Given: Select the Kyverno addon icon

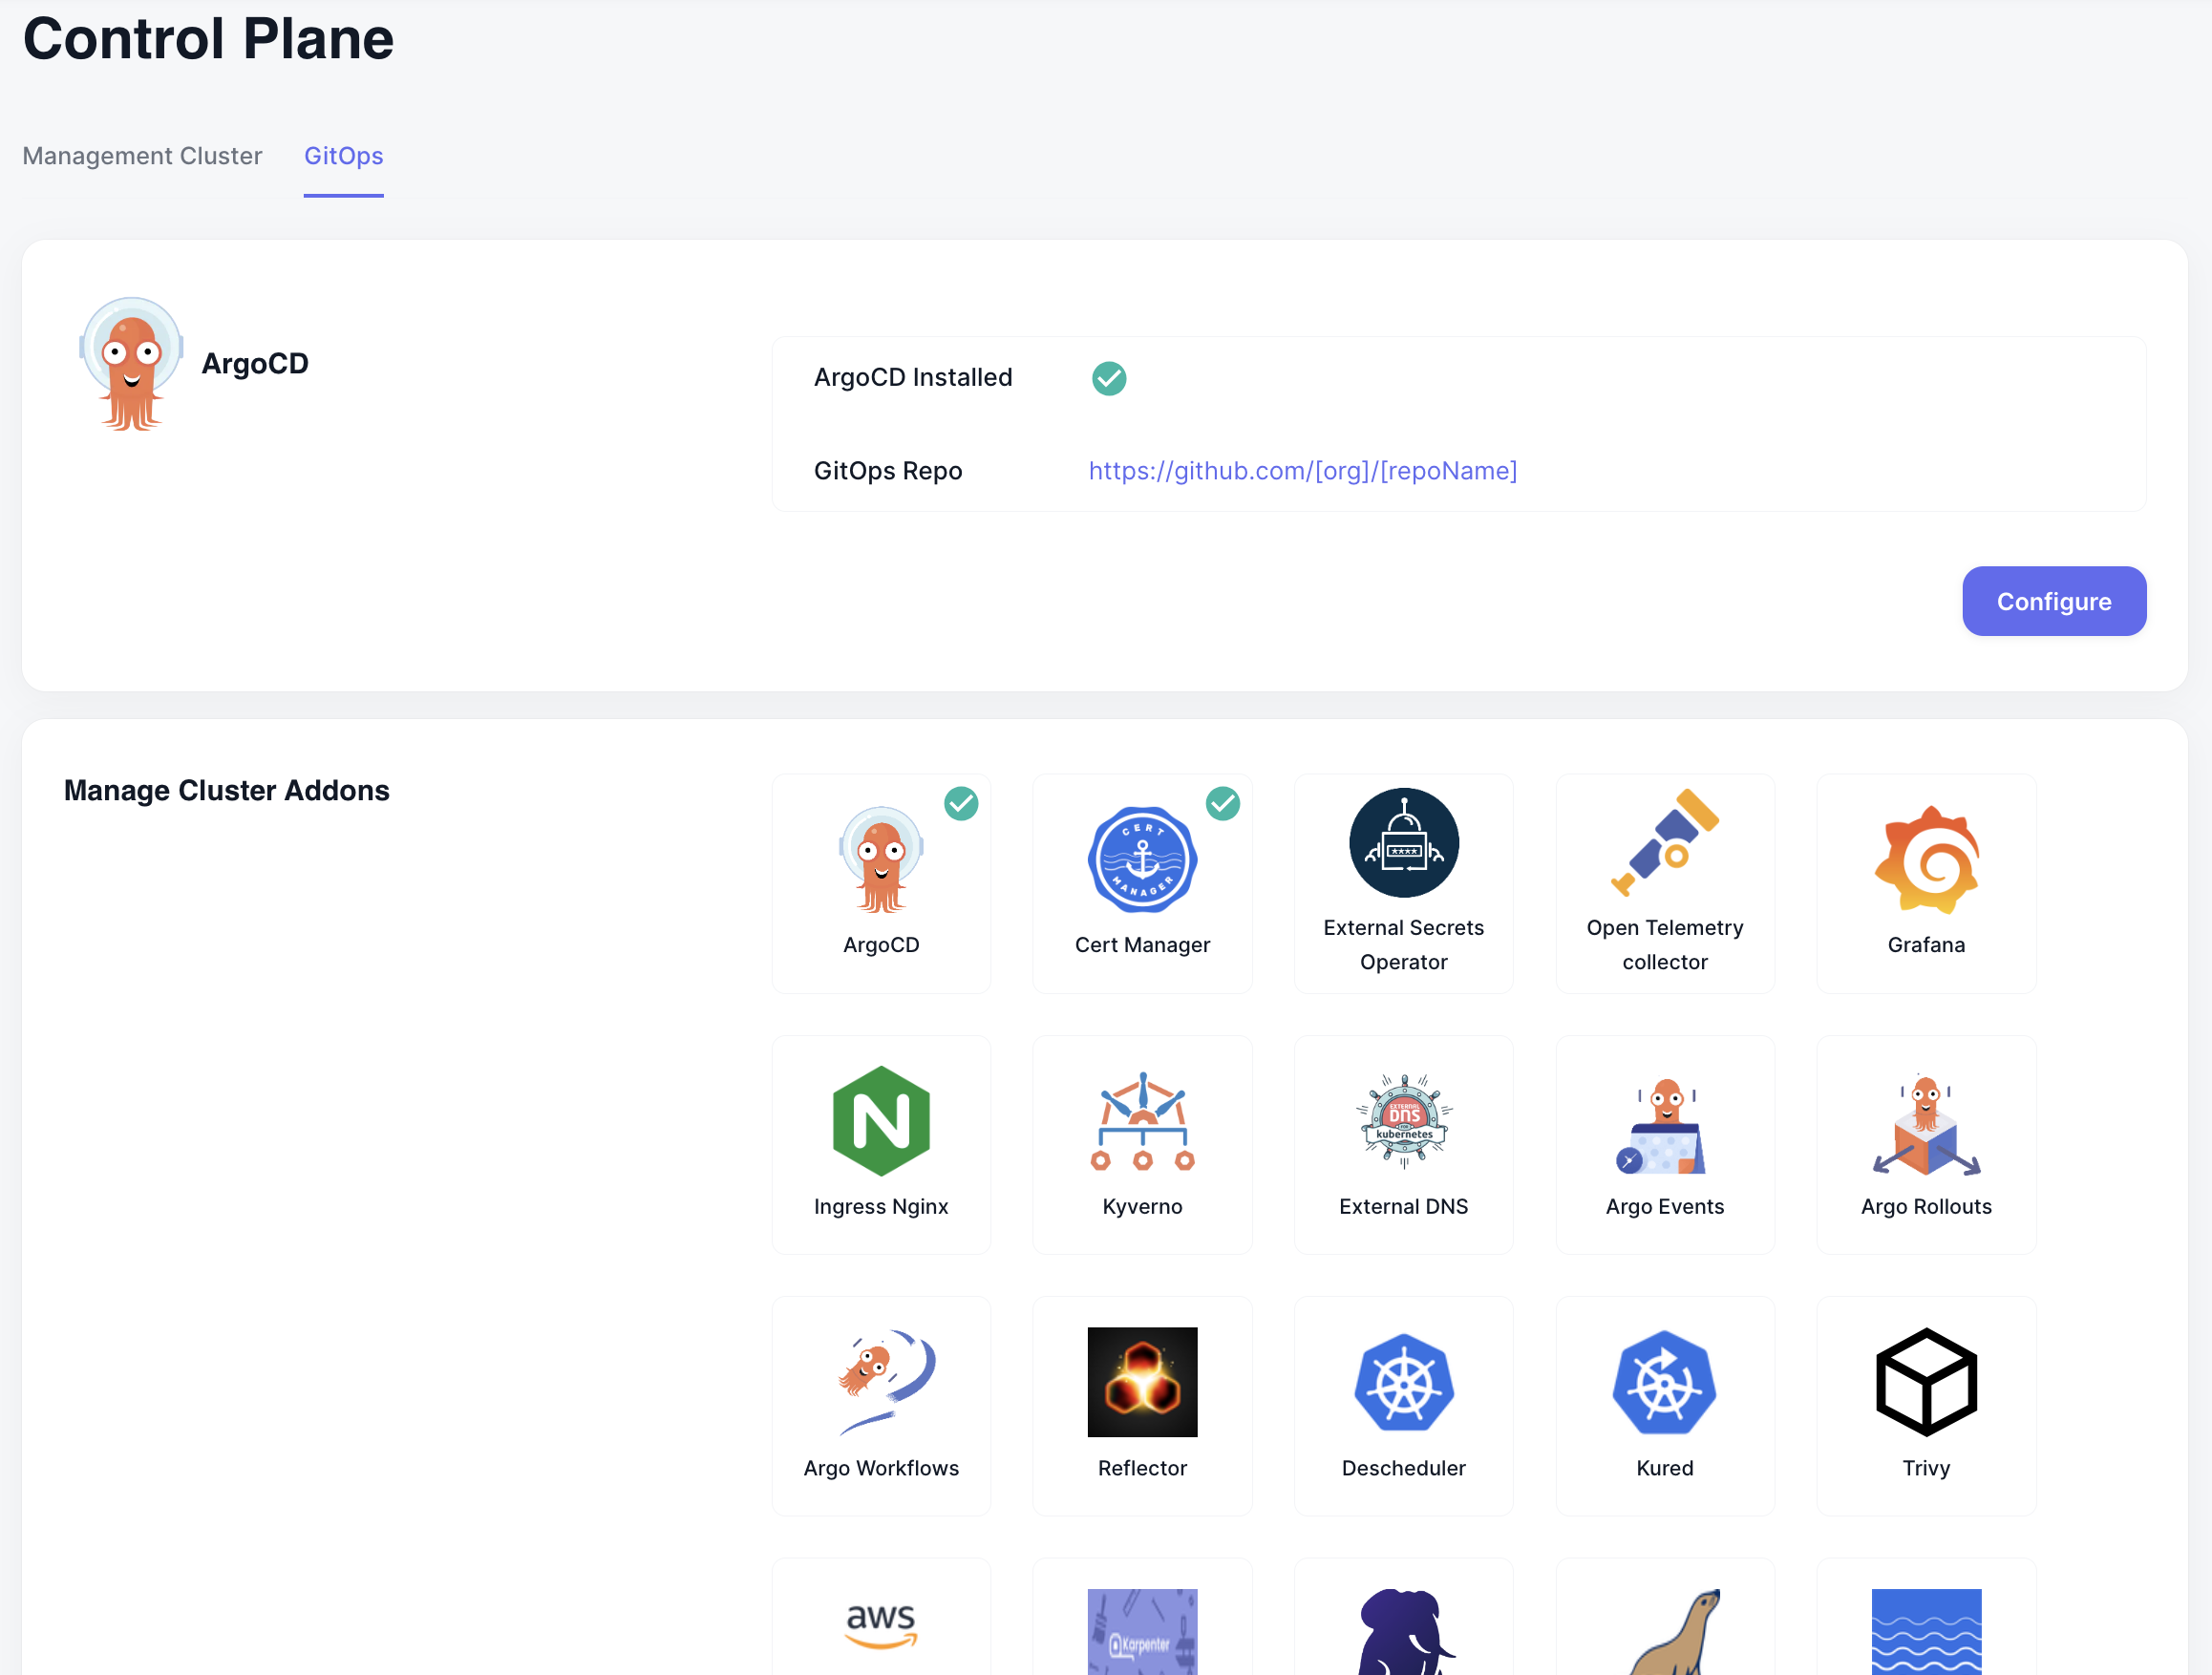Looking at the screenshot, I should [x=1142, y=1121].
